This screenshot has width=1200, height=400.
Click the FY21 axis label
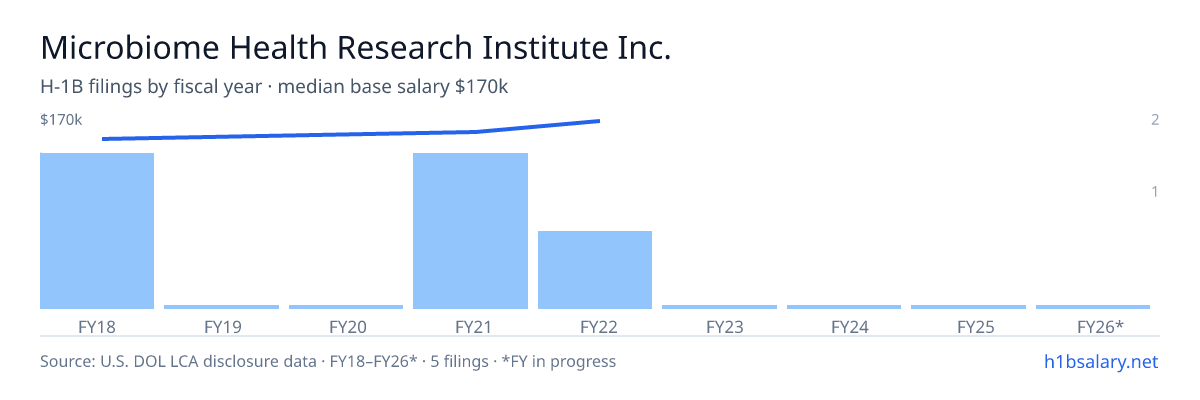pyautogui.click(x=470, y=326)
